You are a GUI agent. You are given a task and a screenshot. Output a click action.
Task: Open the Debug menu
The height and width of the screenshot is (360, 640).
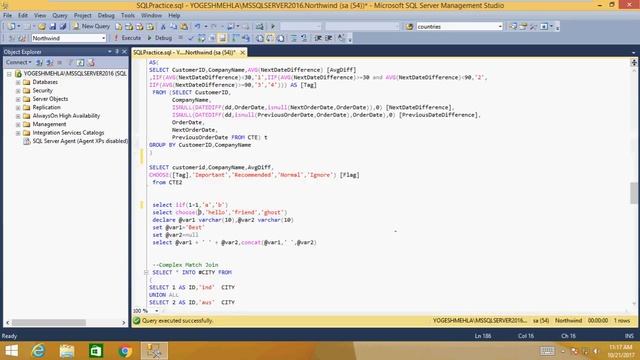click(106, 16)
